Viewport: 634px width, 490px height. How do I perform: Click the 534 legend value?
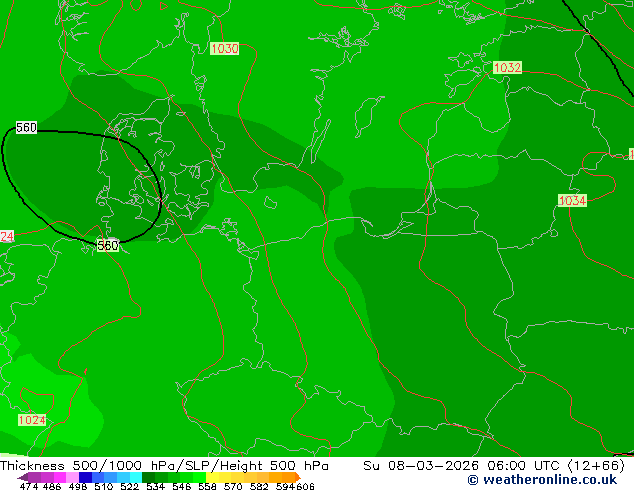point(155,486)
